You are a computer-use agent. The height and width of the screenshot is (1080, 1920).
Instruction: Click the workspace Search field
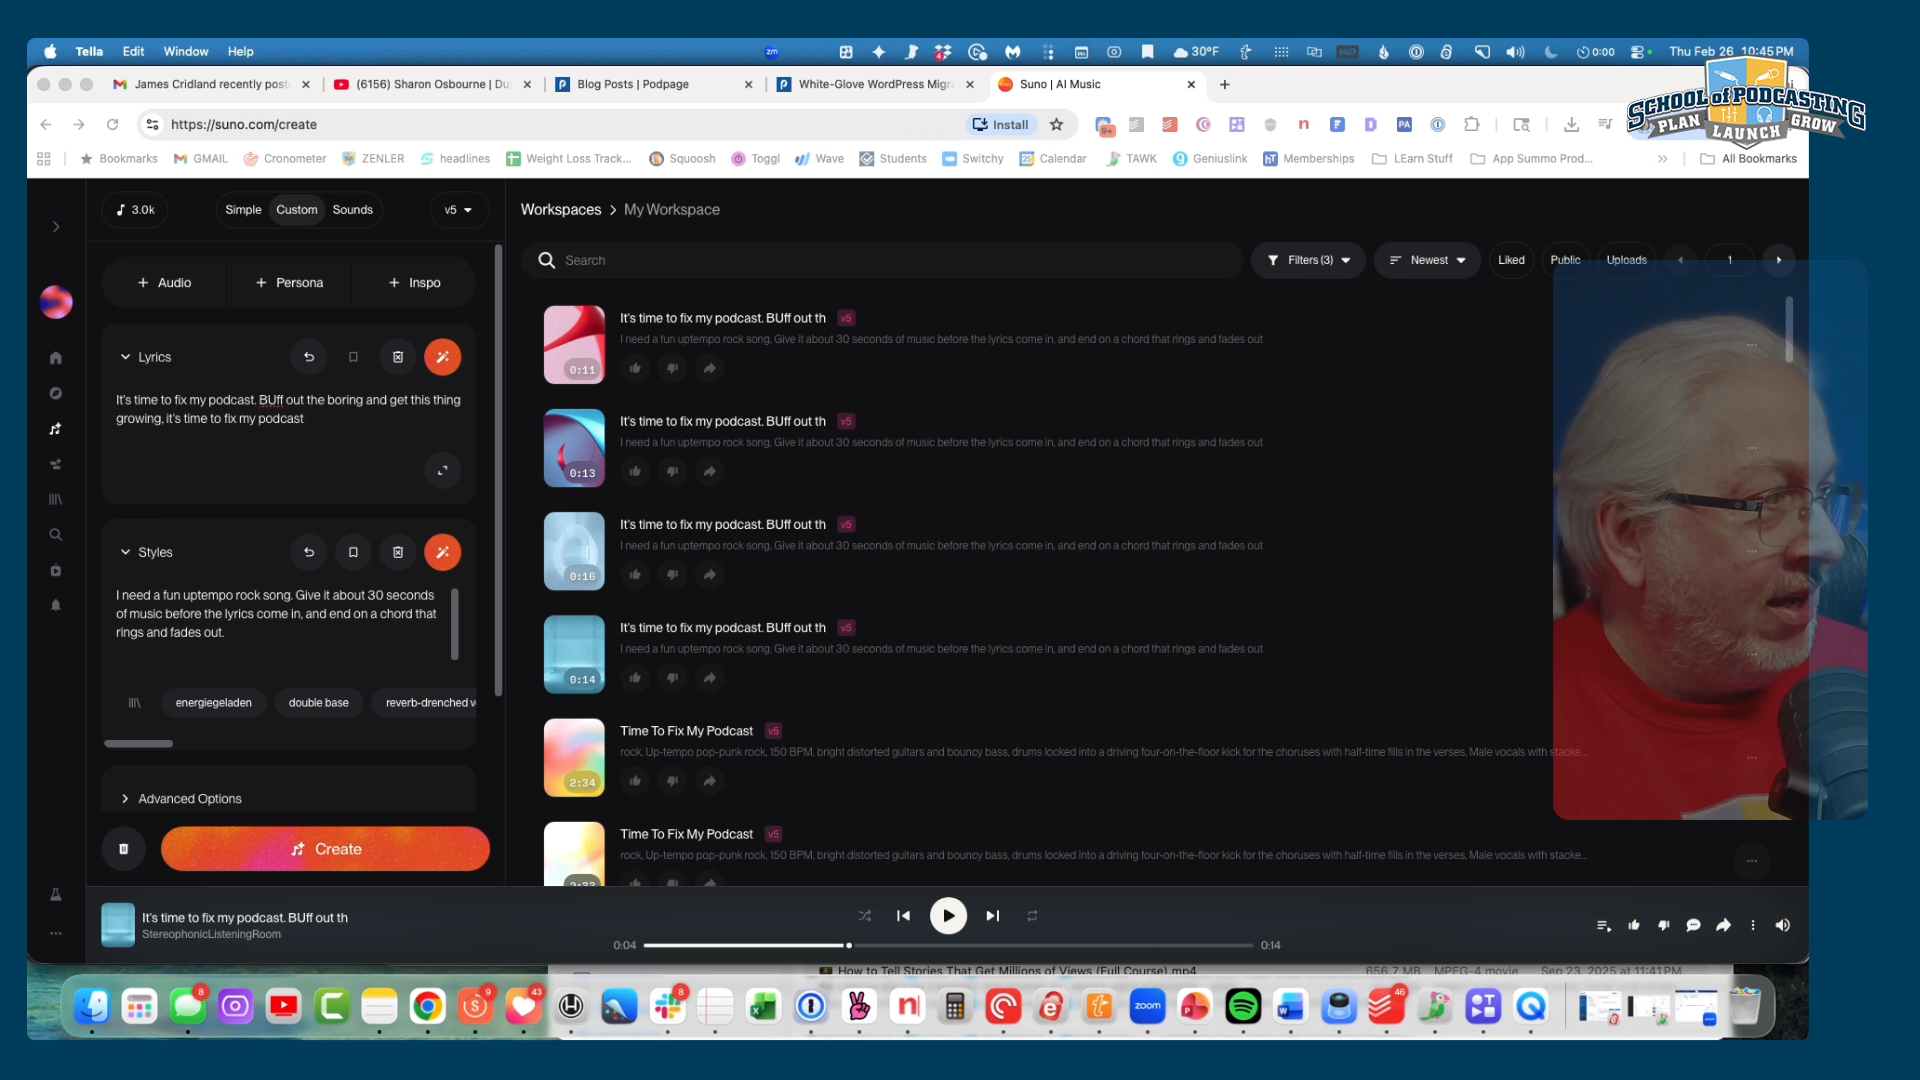880,260
